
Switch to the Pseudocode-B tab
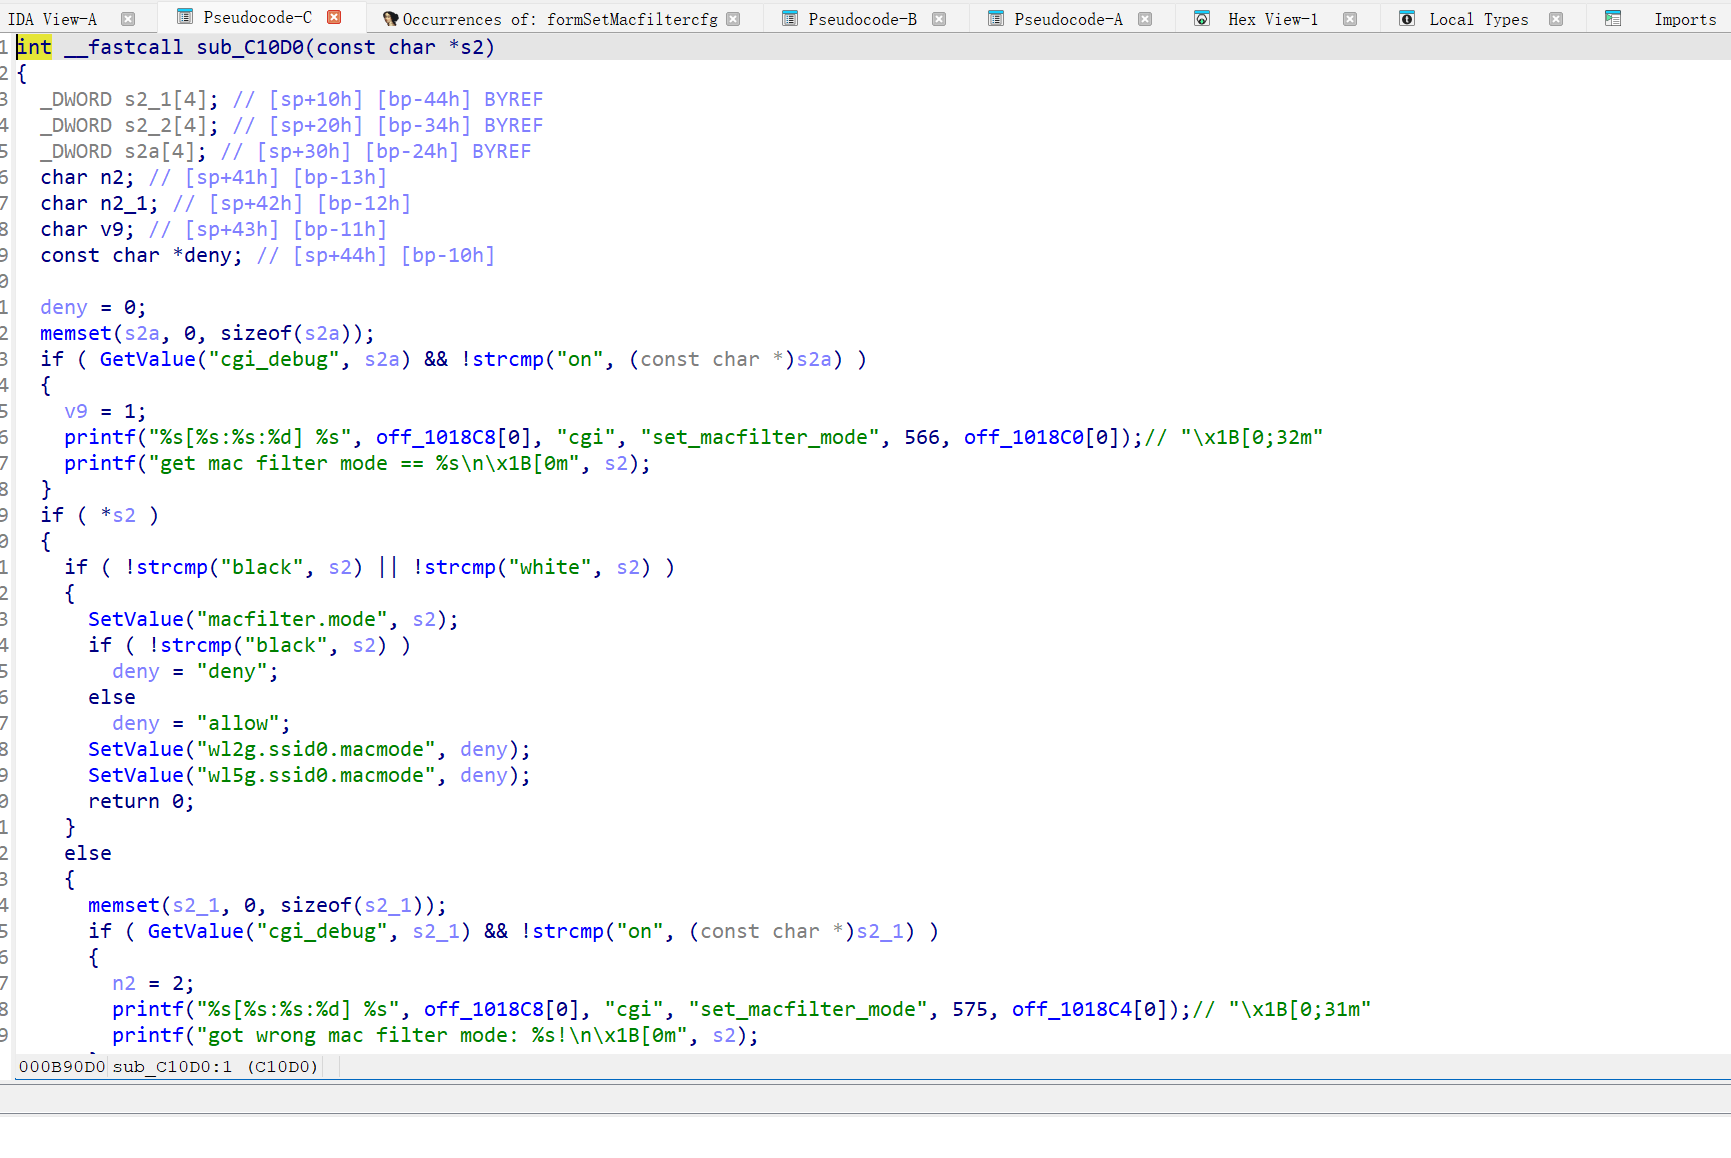pos(862,19)
